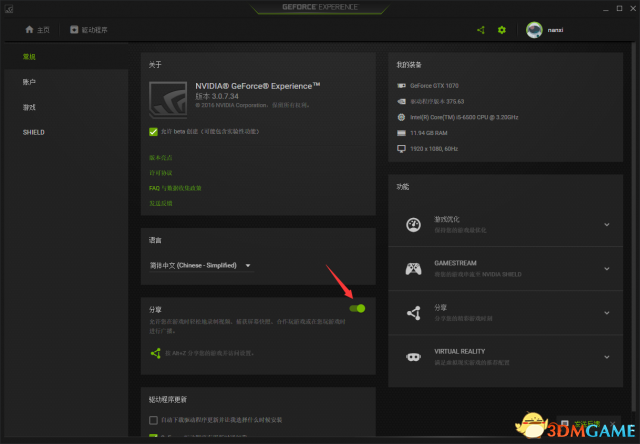Click the driver version 375.63 text
Viewport: 640px width, 444px height.
437,101
